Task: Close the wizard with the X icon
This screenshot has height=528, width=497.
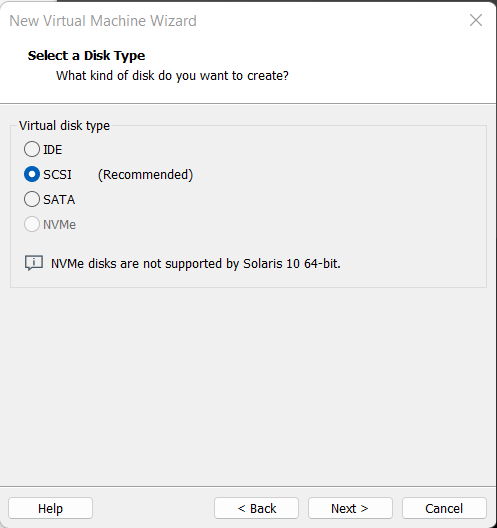Action: [x=476, y=20]
